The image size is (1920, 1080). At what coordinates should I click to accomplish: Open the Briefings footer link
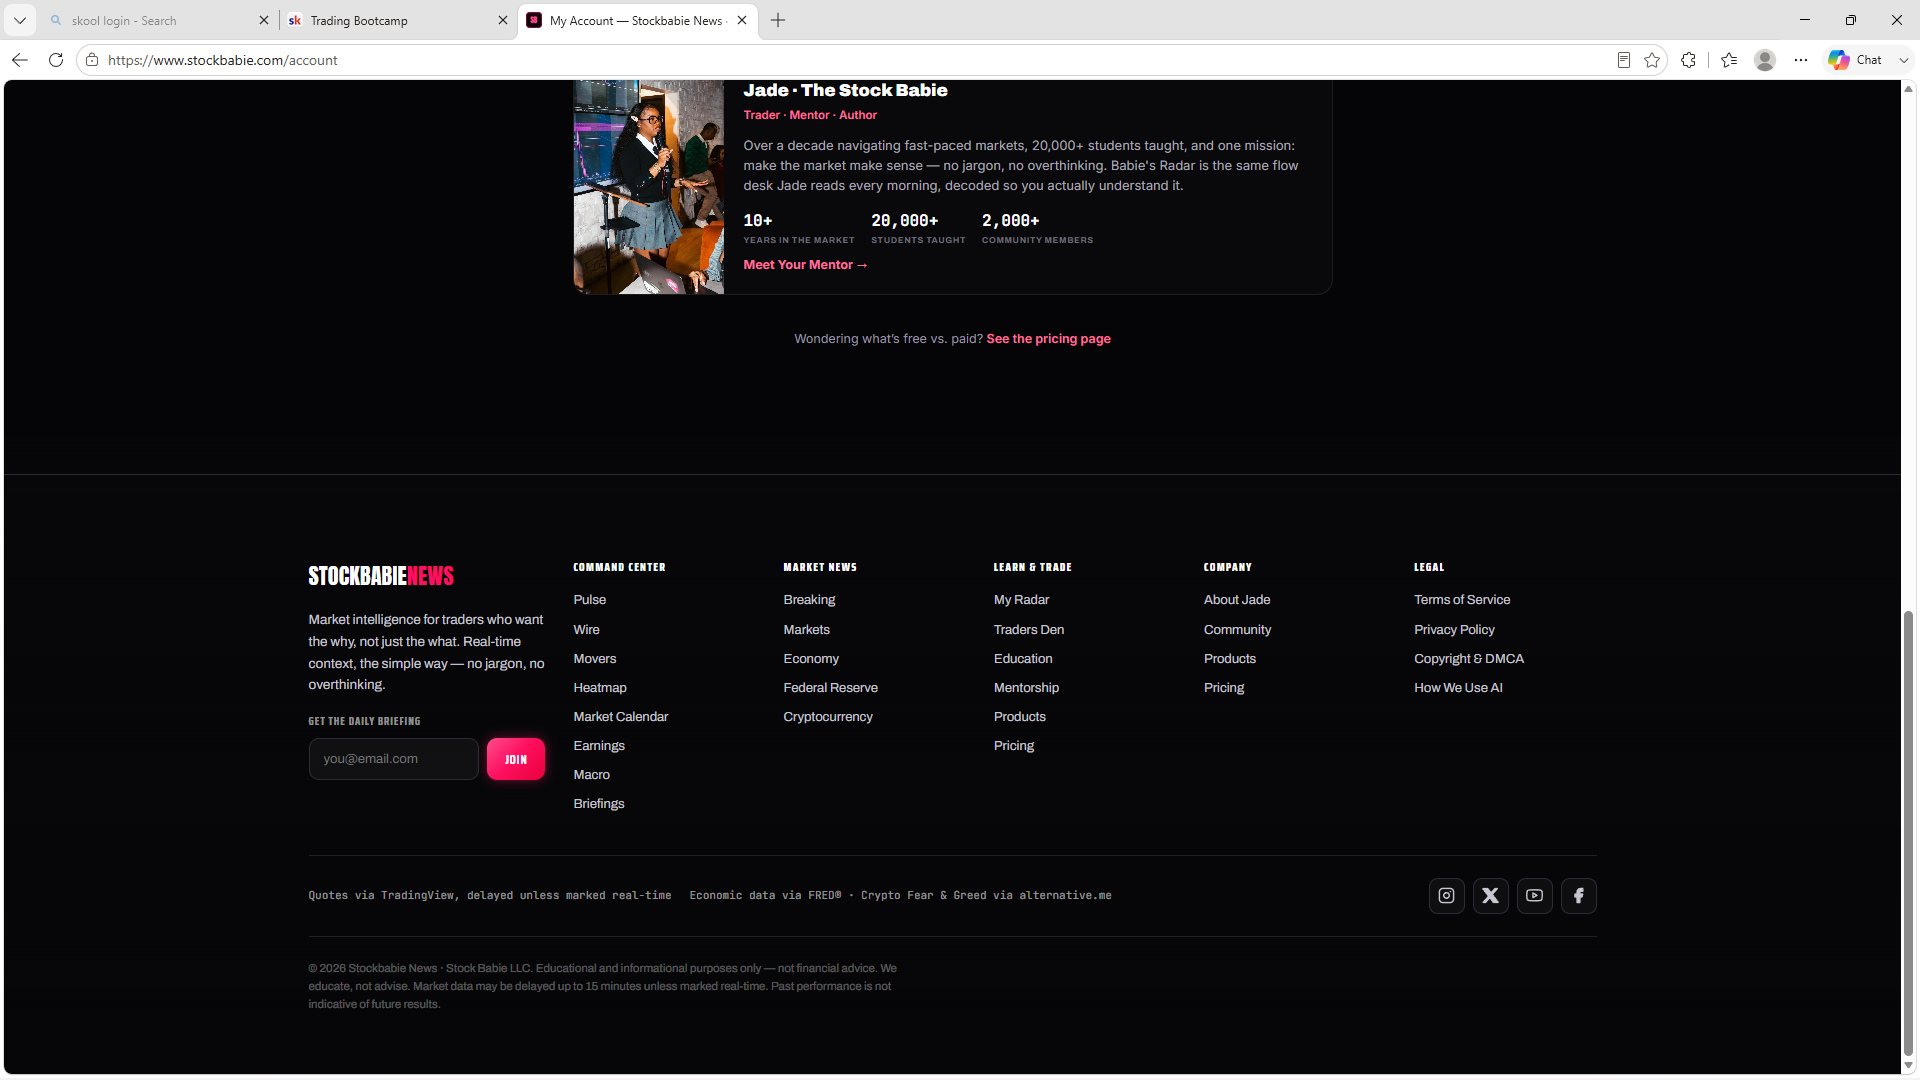pos(599,804)
